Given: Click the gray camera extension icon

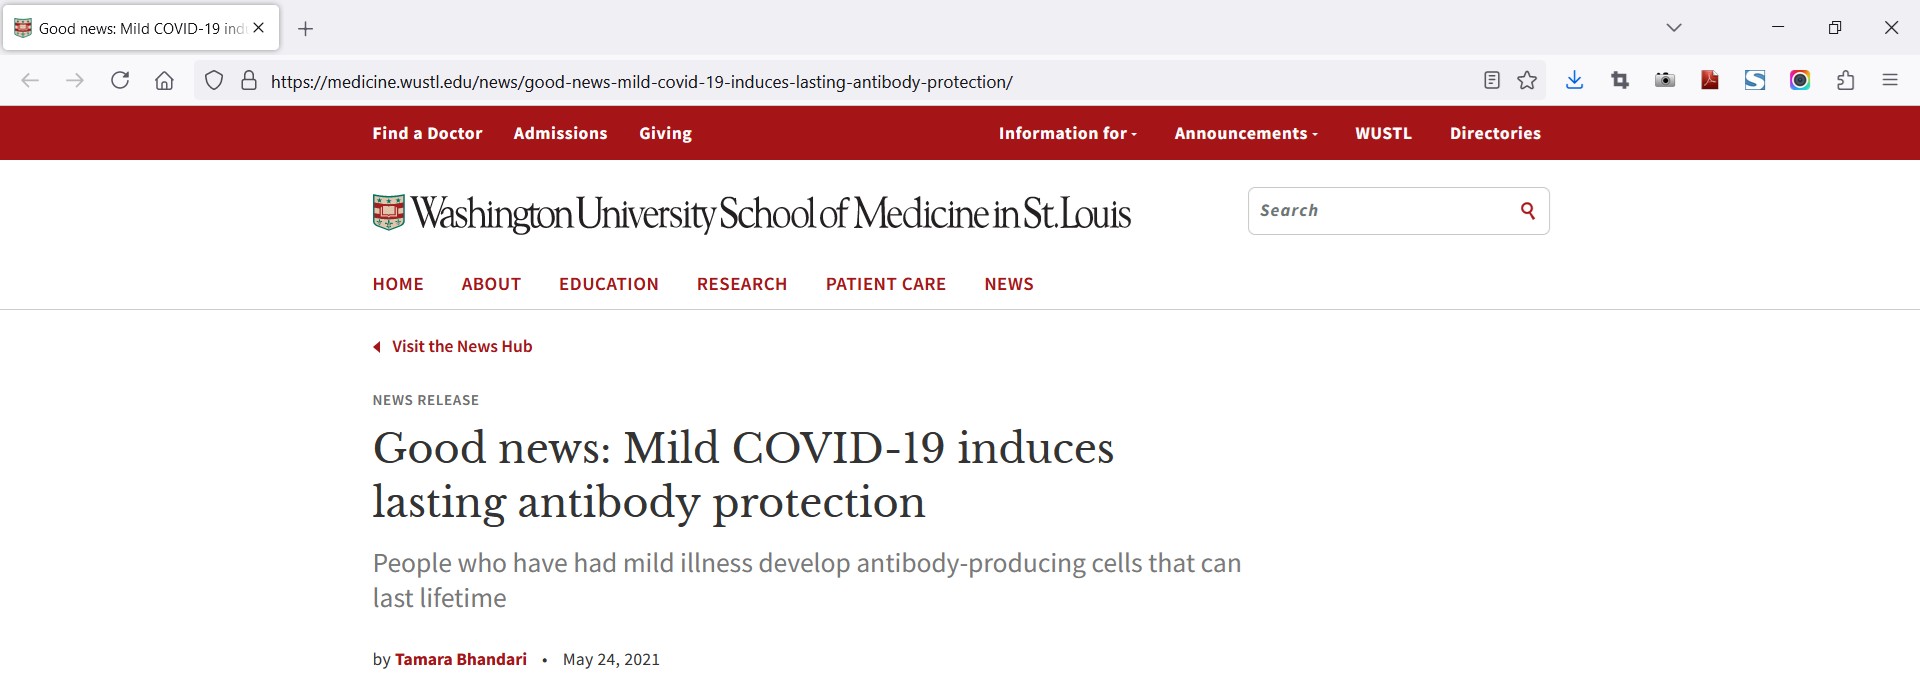Looking at the screenshot, I should point(1665,81).
